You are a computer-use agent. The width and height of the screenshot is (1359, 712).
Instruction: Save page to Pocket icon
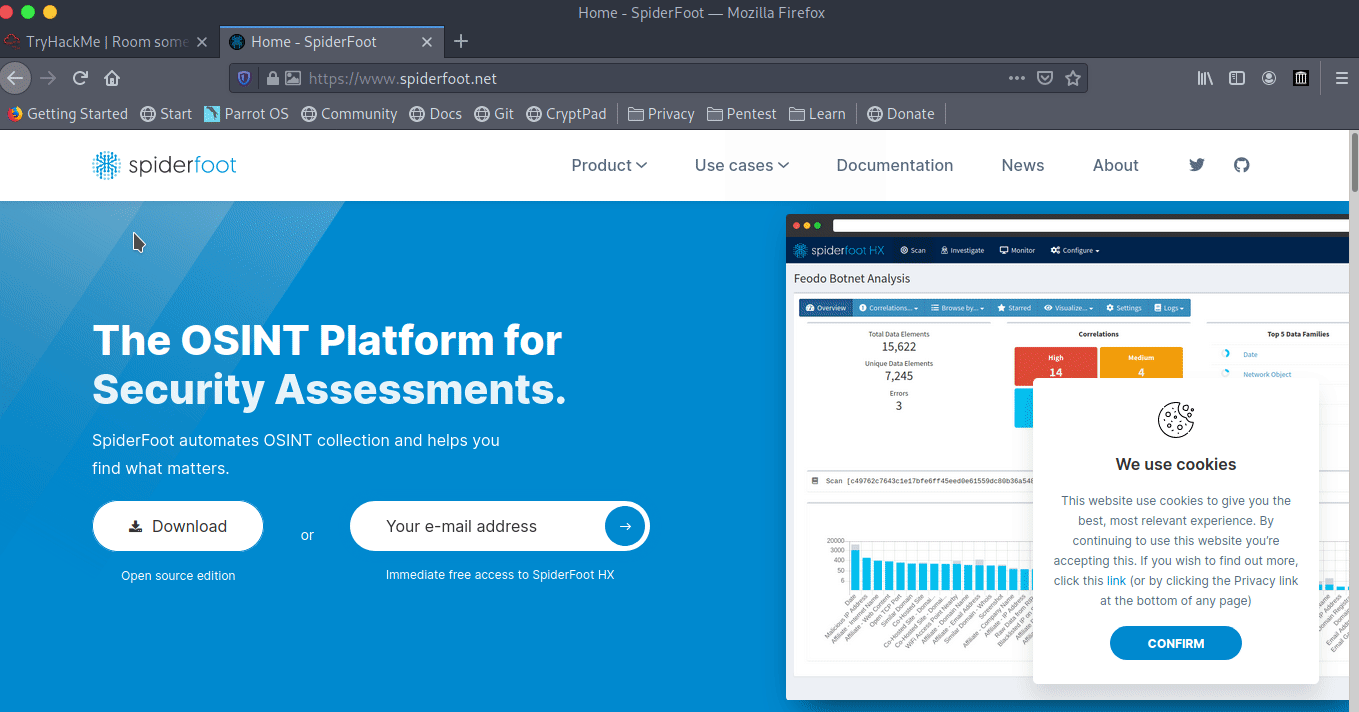[x=1045, y=78]
